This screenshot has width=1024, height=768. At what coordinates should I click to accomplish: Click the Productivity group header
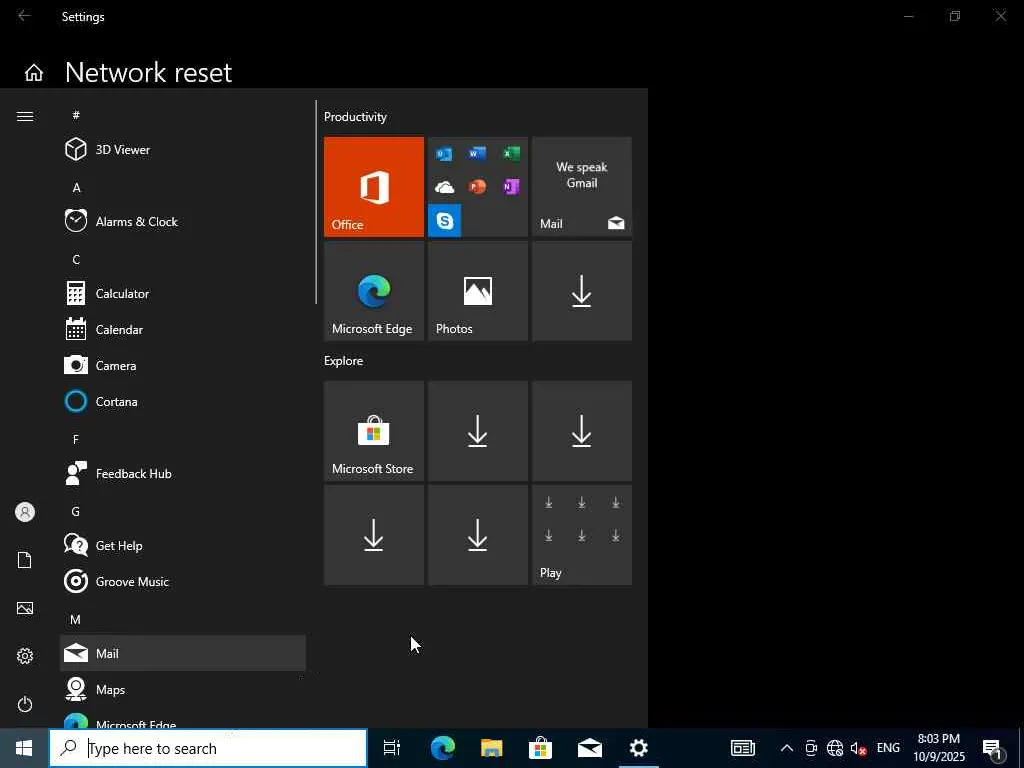pos(355,117)
